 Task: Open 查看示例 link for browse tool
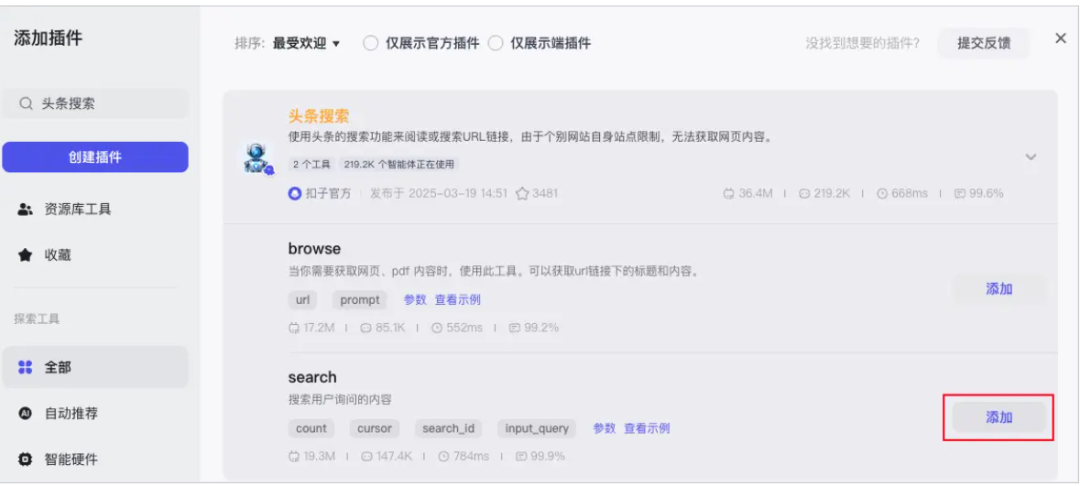pyautogui.click(x=457, y=300)
